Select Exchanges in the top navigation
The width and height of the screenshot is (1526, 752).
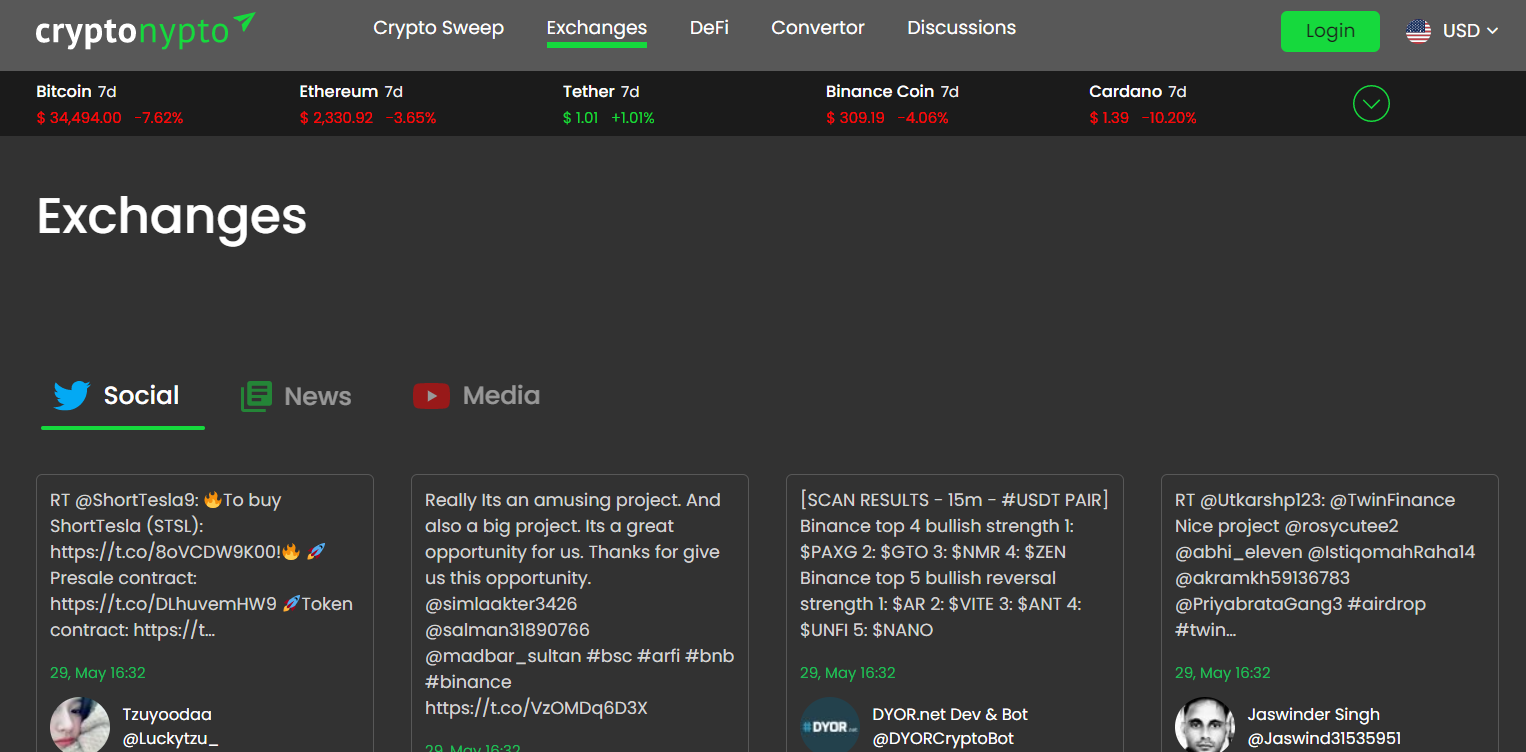tap(597, 28)
